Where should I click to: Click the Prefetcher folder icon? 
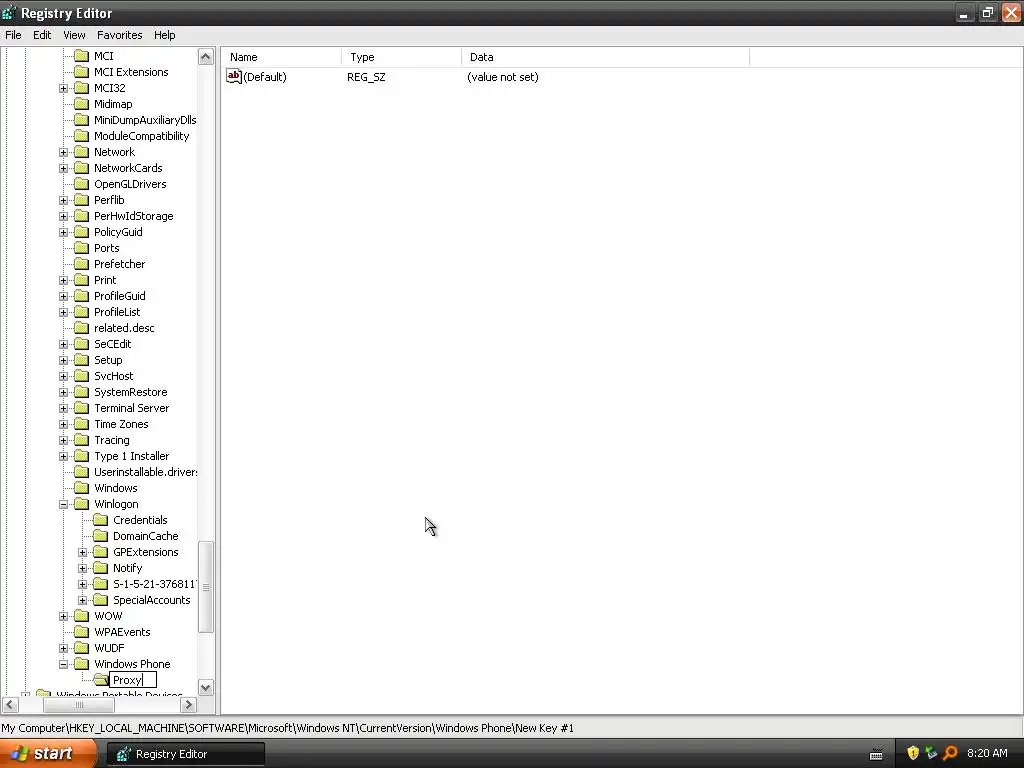point(82,264)
